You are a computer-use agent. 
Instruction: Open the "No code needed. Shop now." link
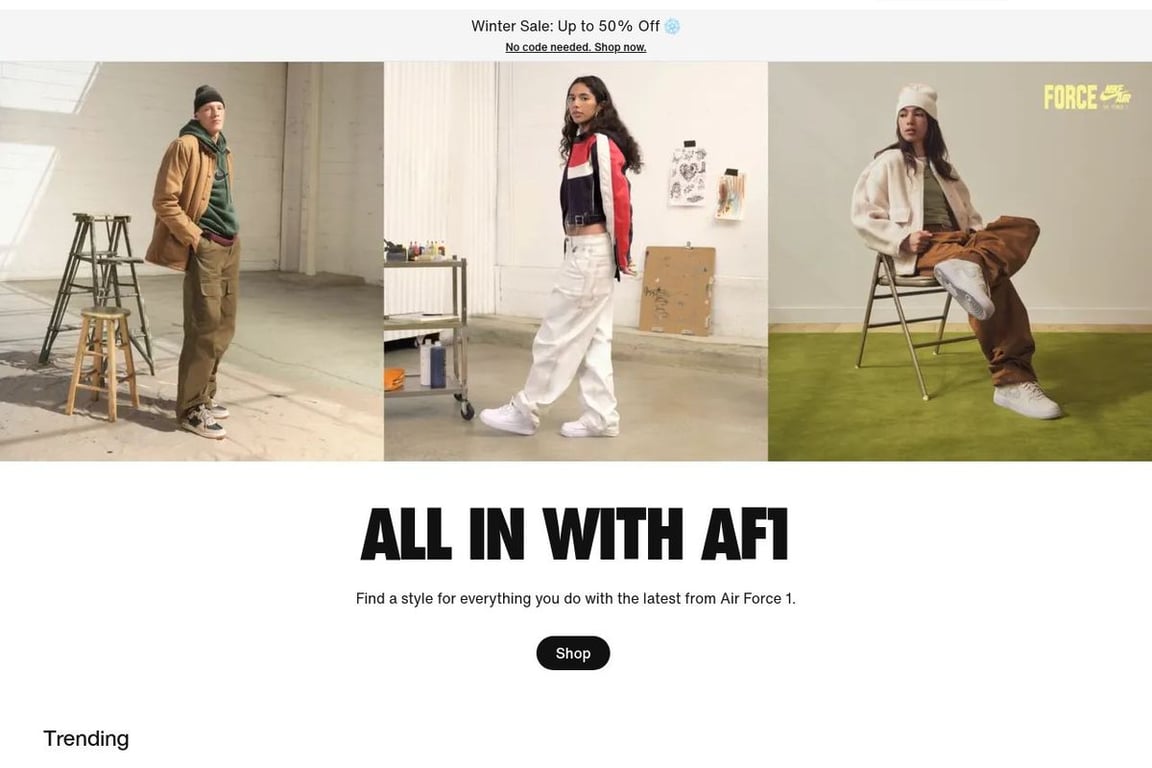coord(575,47)
